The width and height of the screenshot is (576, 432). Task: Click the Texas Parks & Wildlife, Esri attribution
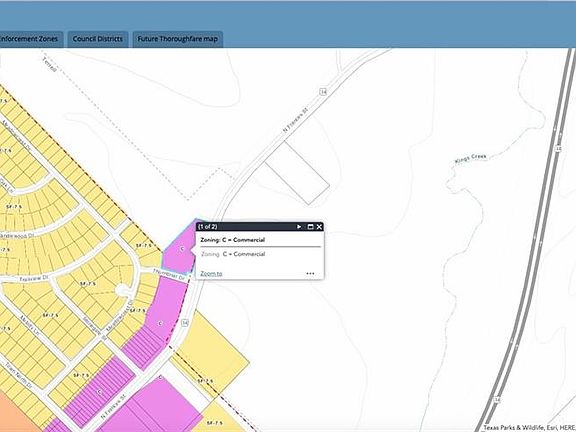click(x=529, y=428)
